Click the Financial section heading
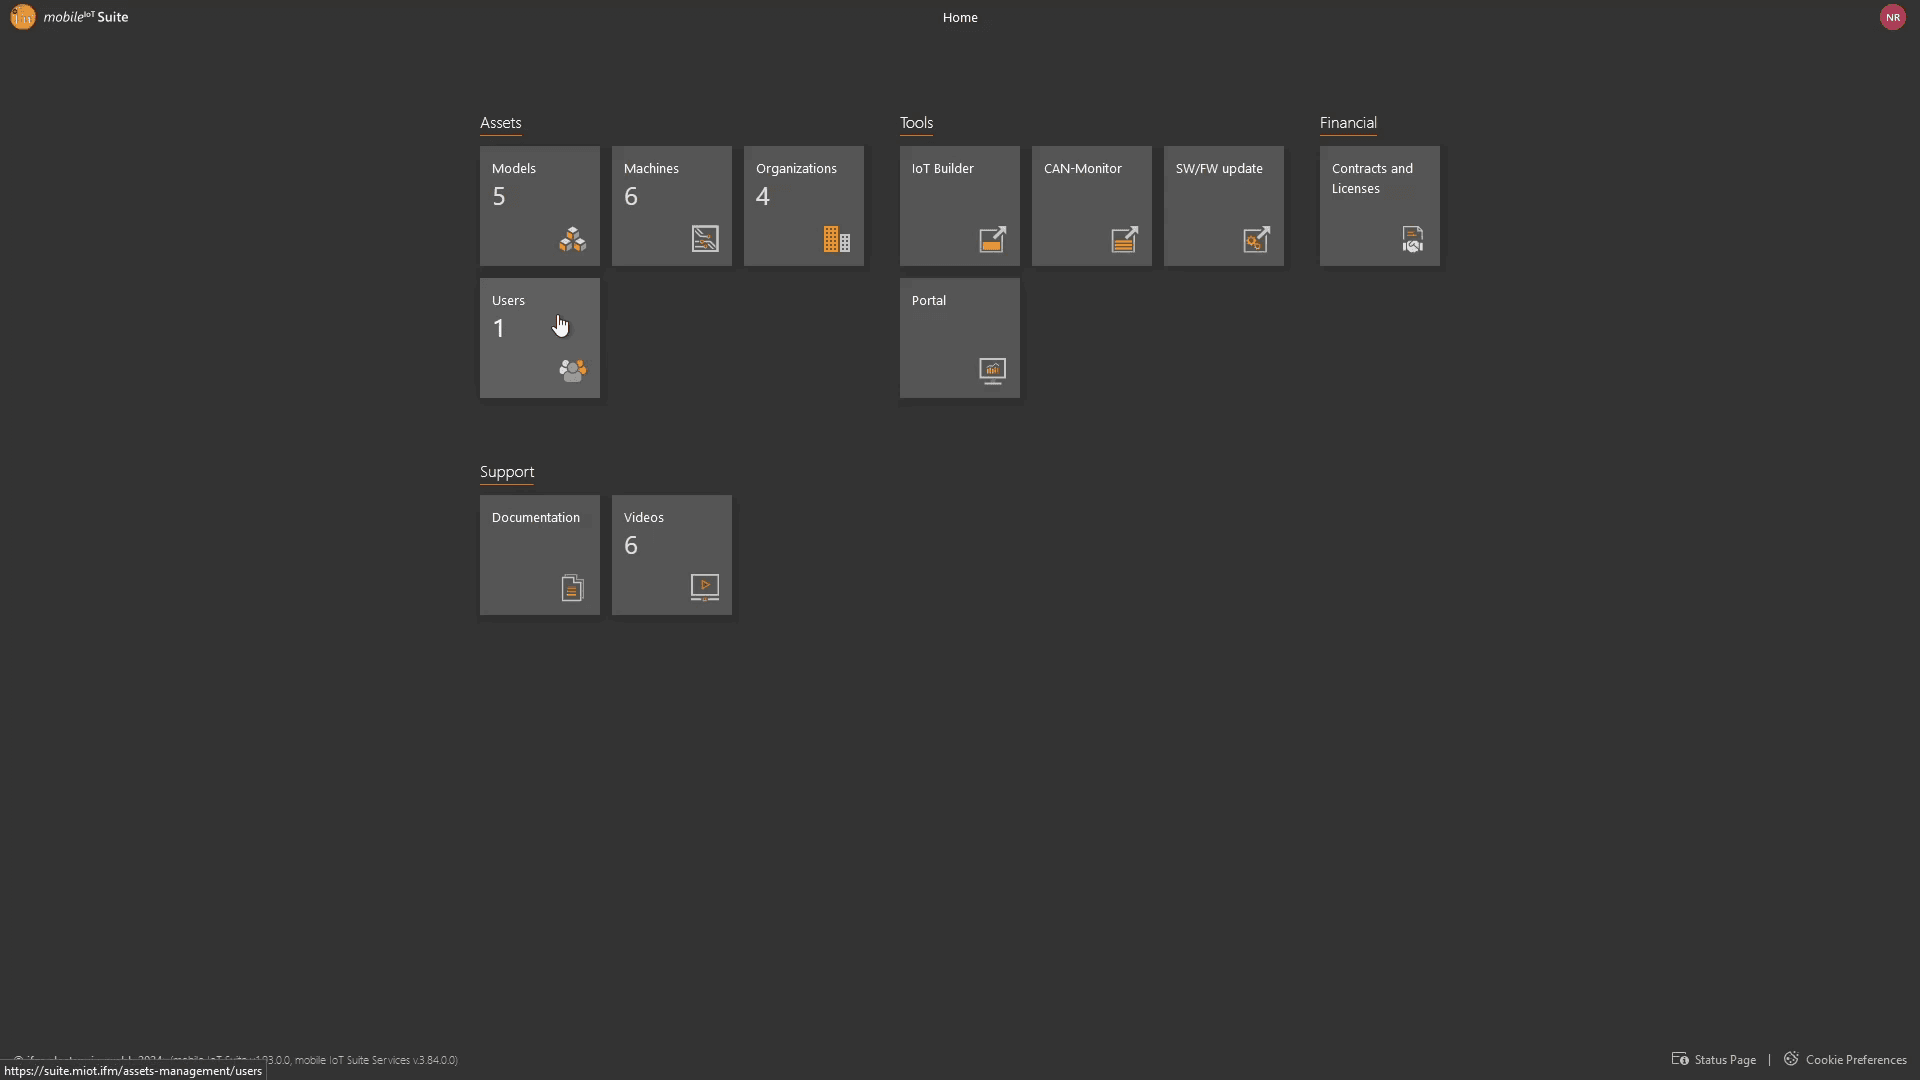1920x1080 pixels. pyautogui.click(x=1347, y=123)
